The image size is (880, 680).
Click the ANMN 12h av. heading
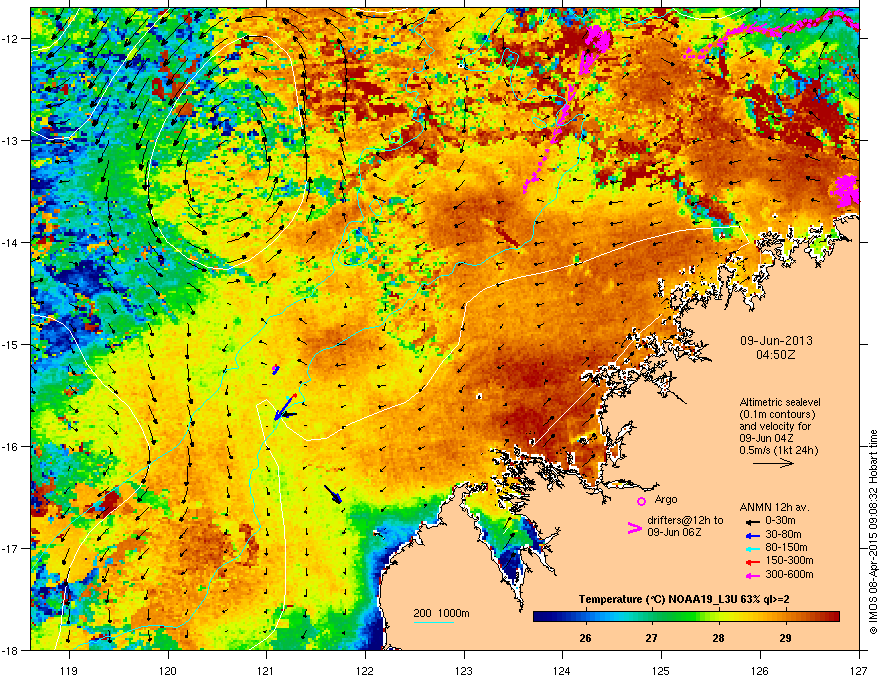774,507
